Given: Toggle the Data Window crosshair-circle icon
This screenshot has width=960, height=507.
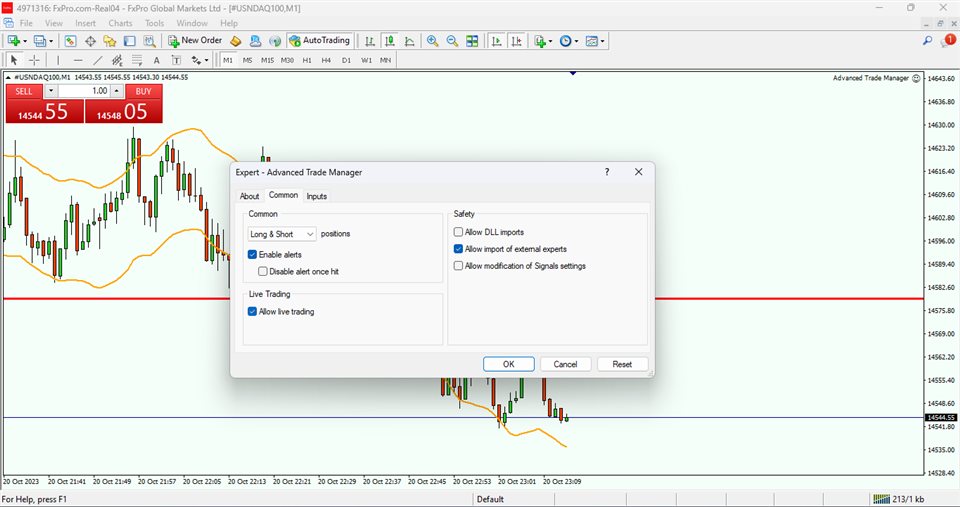Looking at the screenshot, I should tap(91, 41).
